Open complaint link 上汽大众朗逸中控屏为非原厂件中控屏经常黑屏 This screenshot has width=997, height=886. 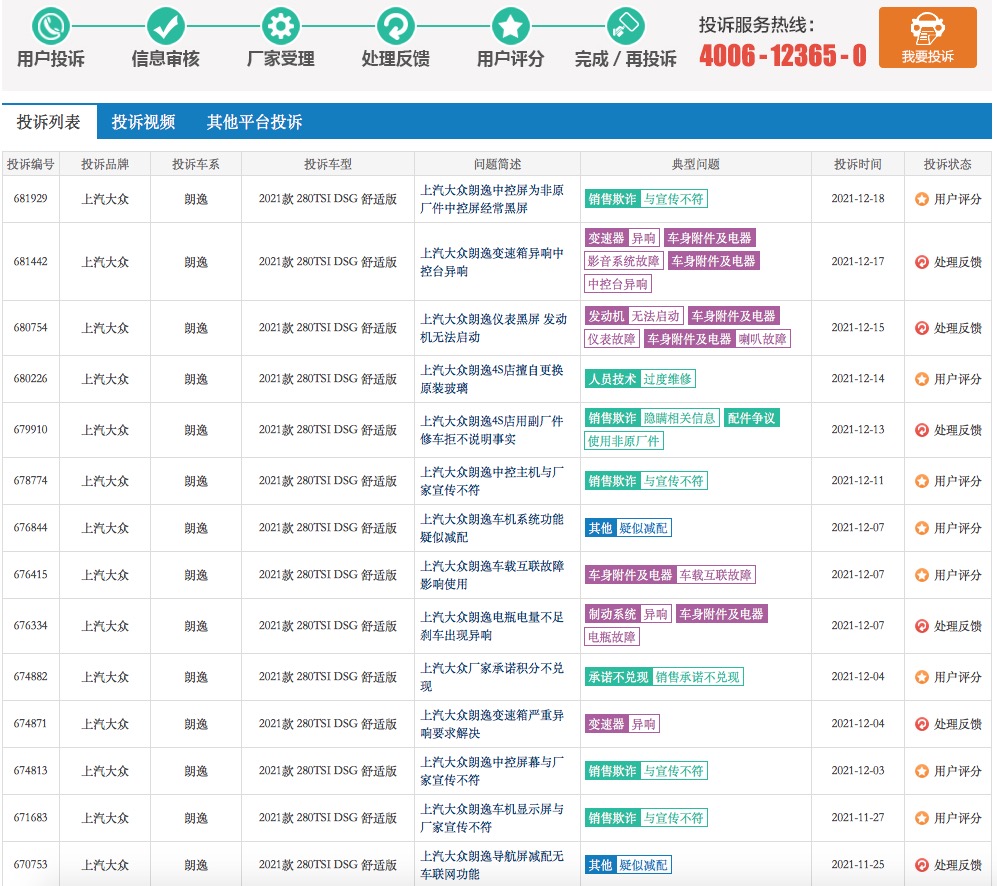click(x=492, y=199)
